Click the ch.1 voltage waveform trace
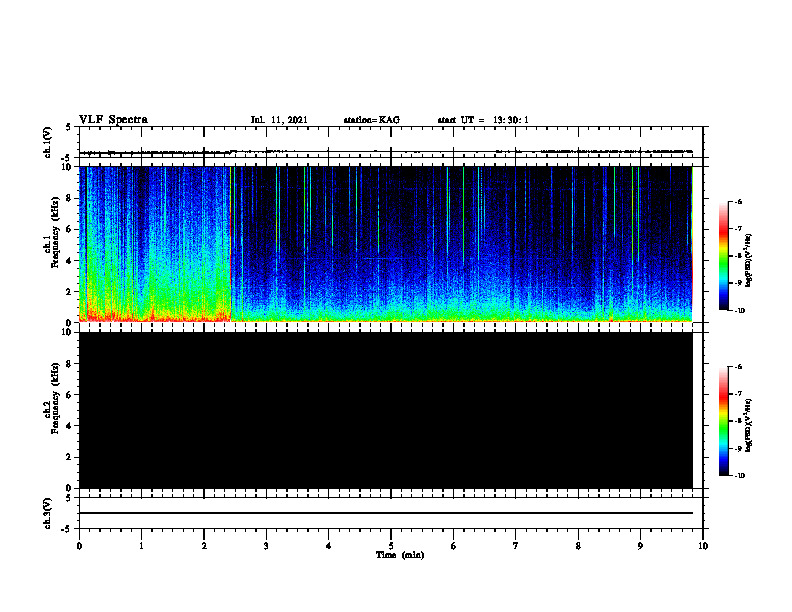792x612 pixels. [x=386, y=151]
